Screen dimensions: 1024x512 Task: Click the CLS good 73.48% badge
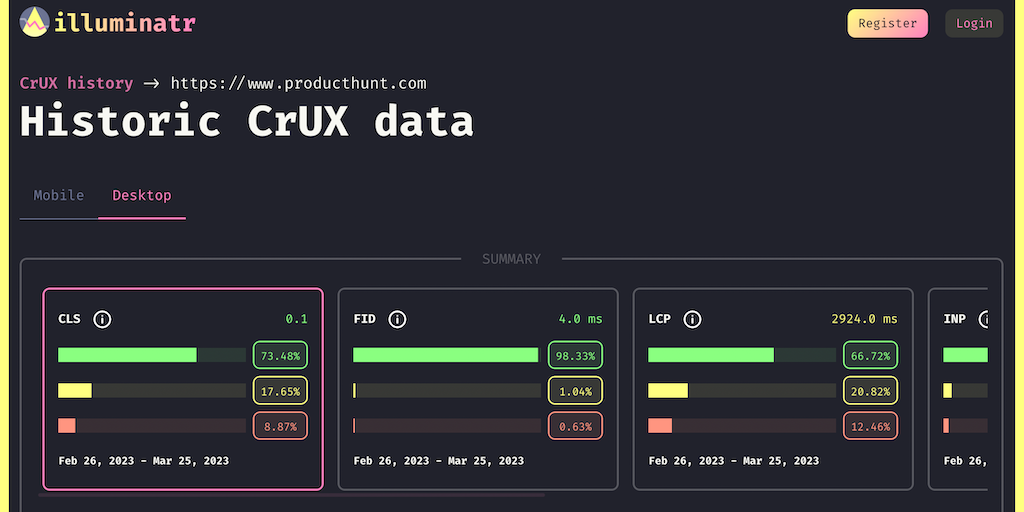pyautogui.click(x=280, y=355)
